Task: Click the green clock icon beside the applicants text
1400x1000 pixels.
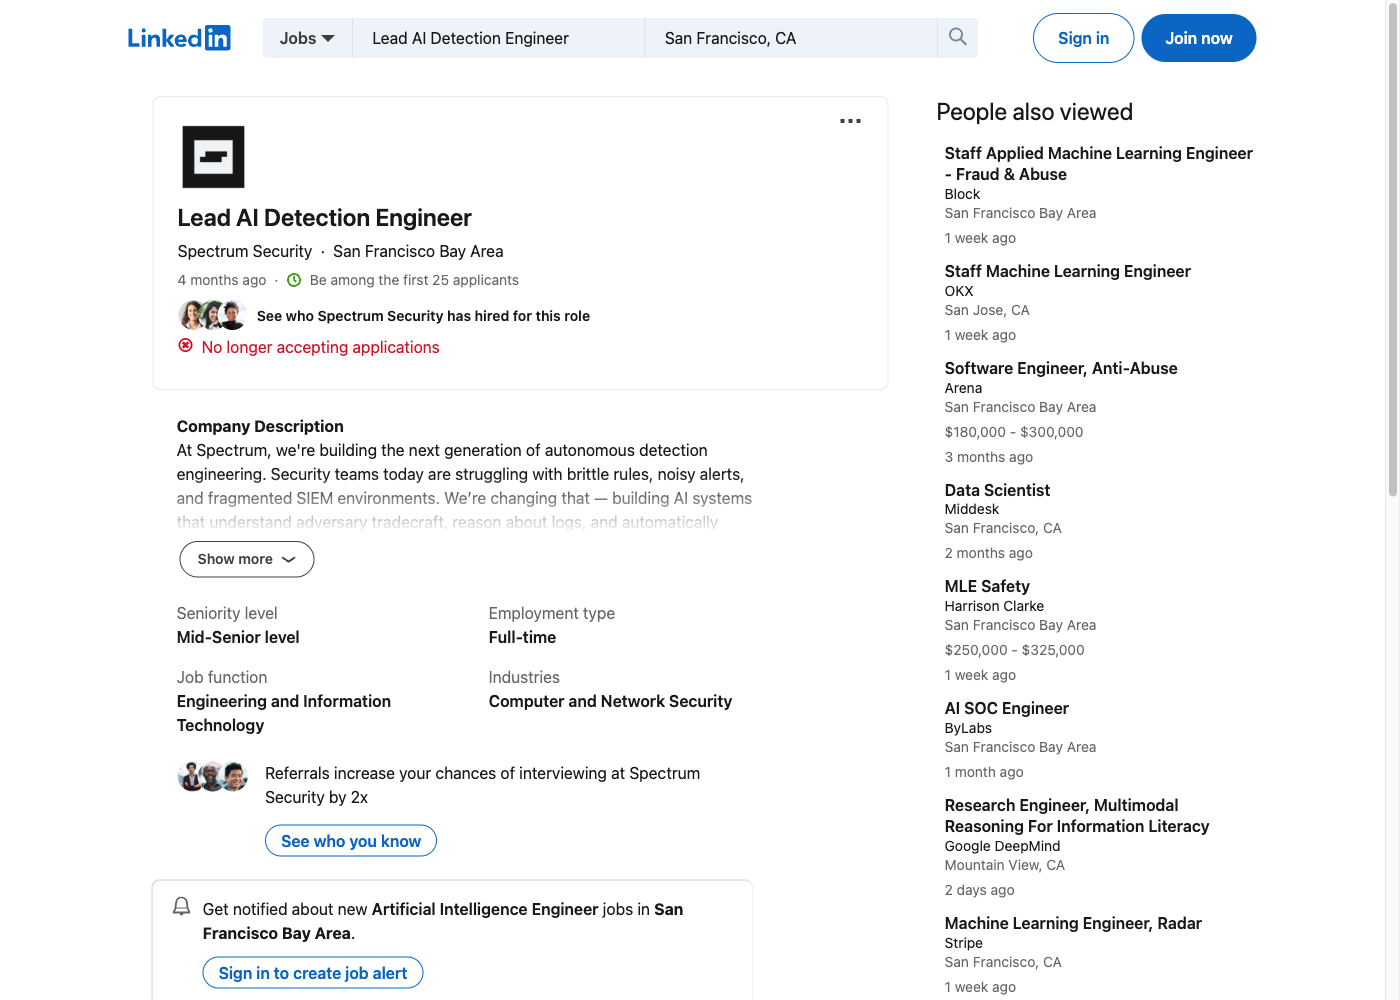Action: click(294, 280)
